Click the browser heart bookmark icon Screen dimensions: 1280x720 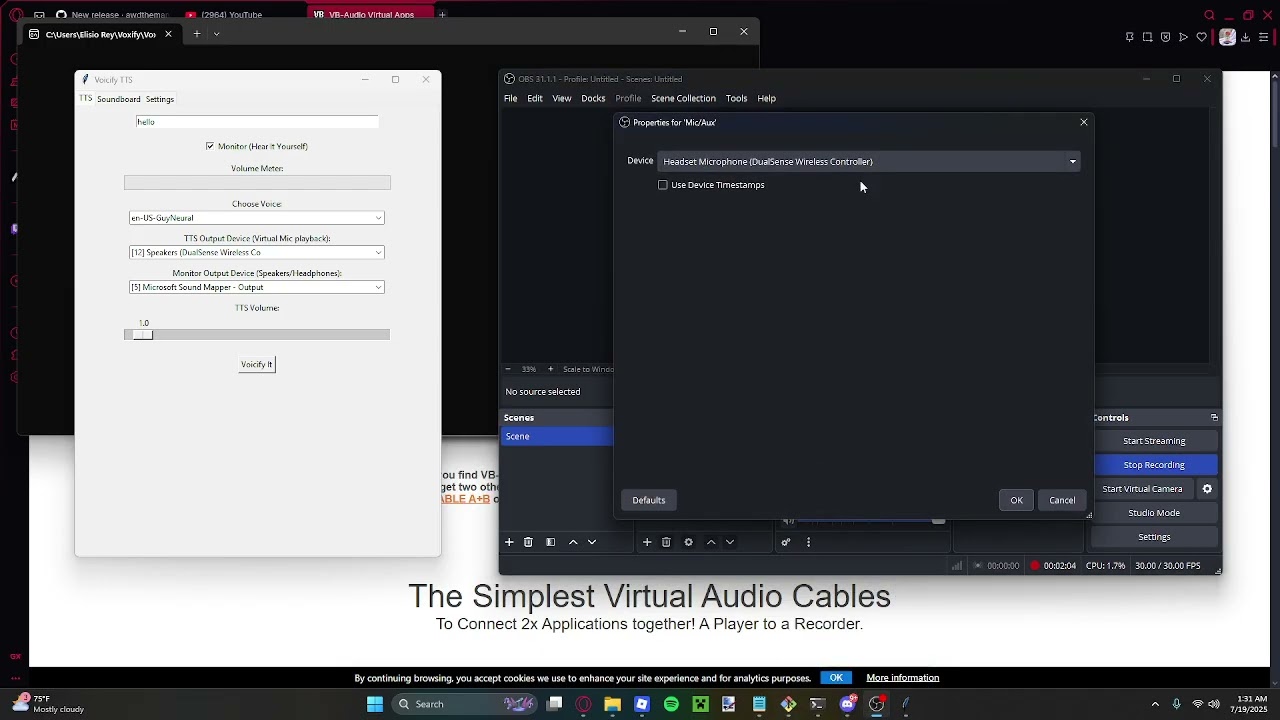coord(1202,37)
